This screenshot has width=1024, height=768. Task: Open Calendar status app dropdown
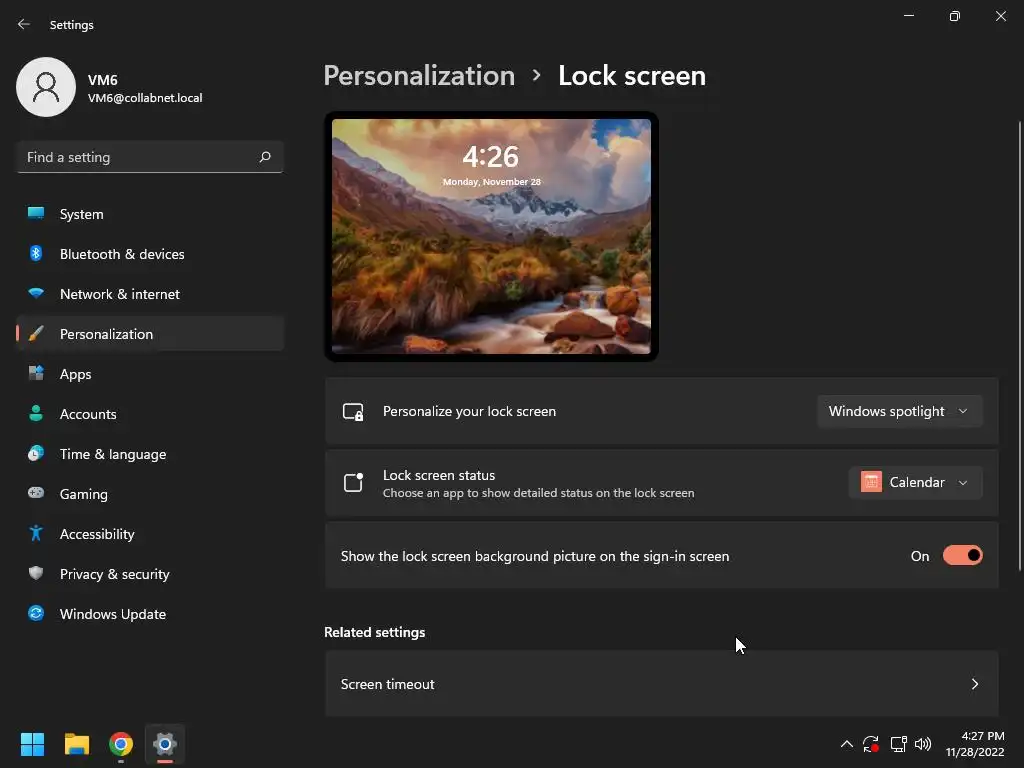pos(916,483)
